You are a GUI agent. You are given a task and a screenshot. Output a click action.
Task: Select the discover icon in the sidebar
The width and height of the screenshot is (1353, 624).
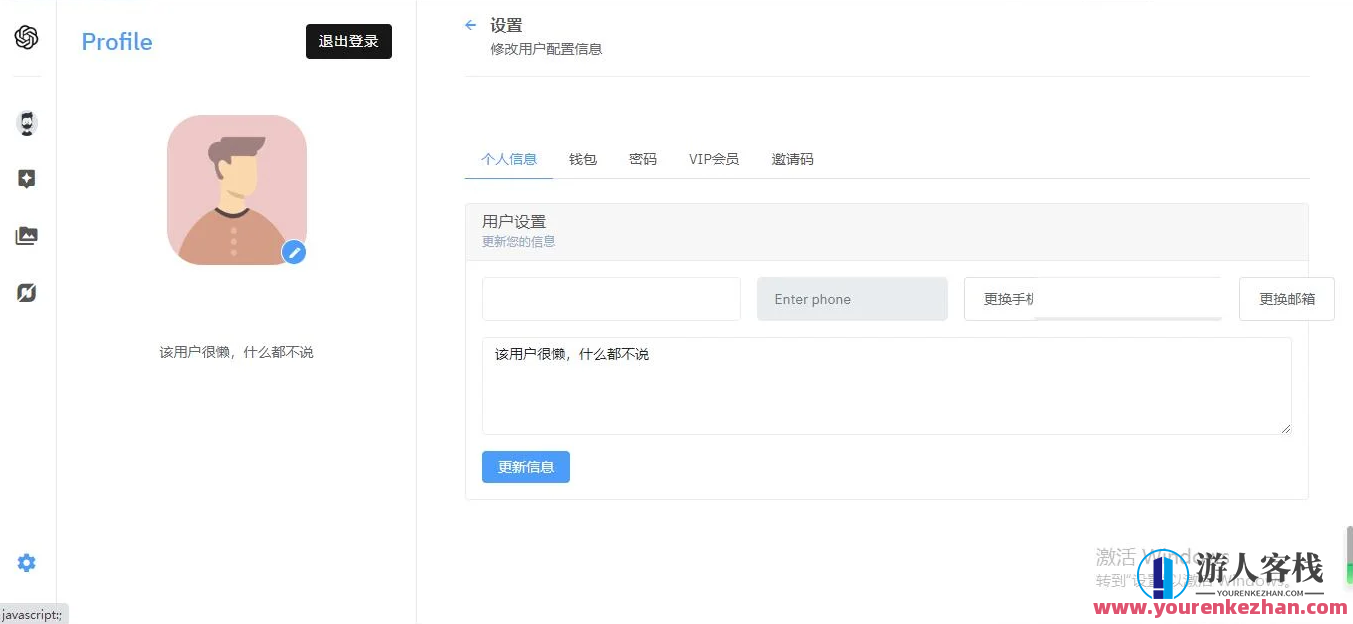(x=27, y=292)
